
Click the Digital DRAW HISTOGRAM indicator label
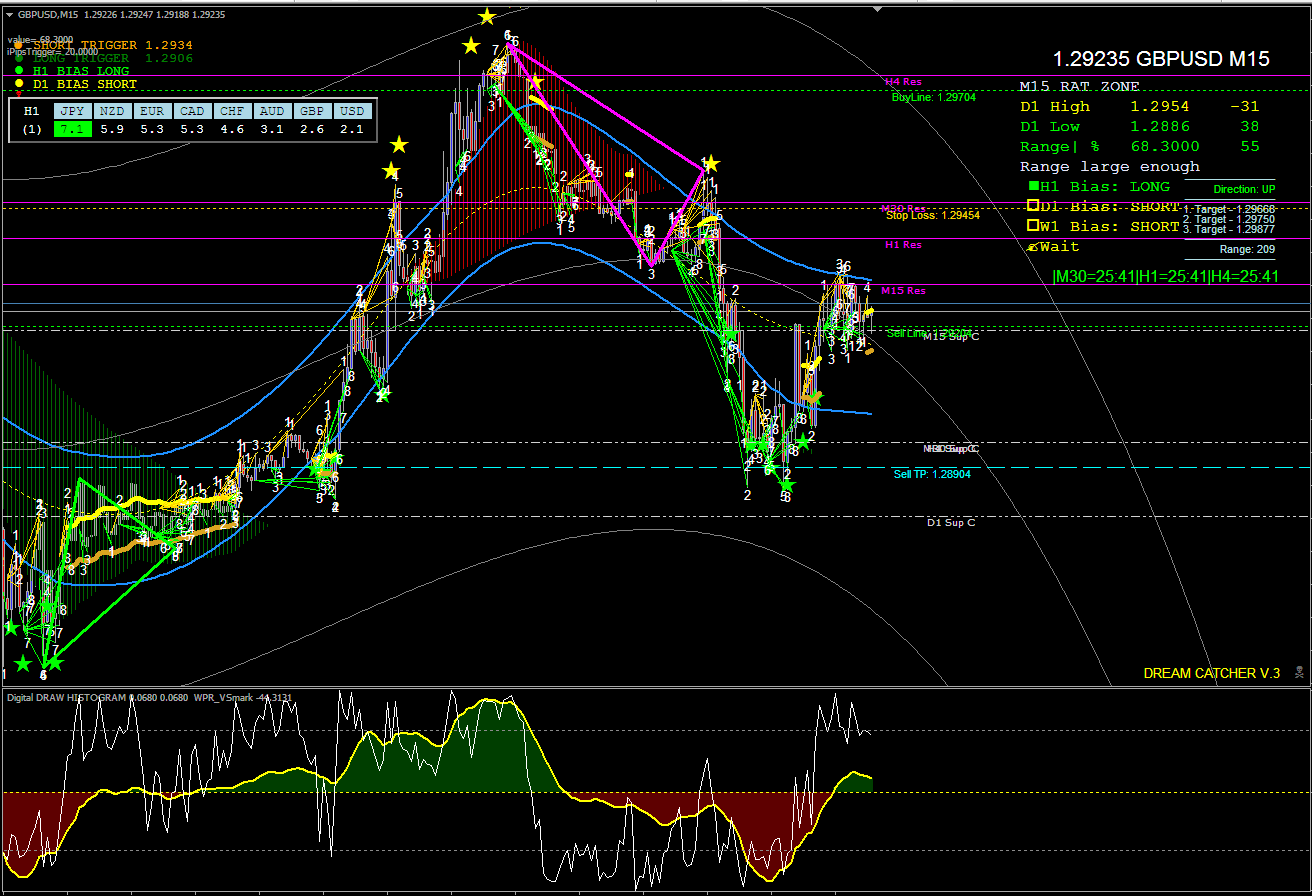66,697
